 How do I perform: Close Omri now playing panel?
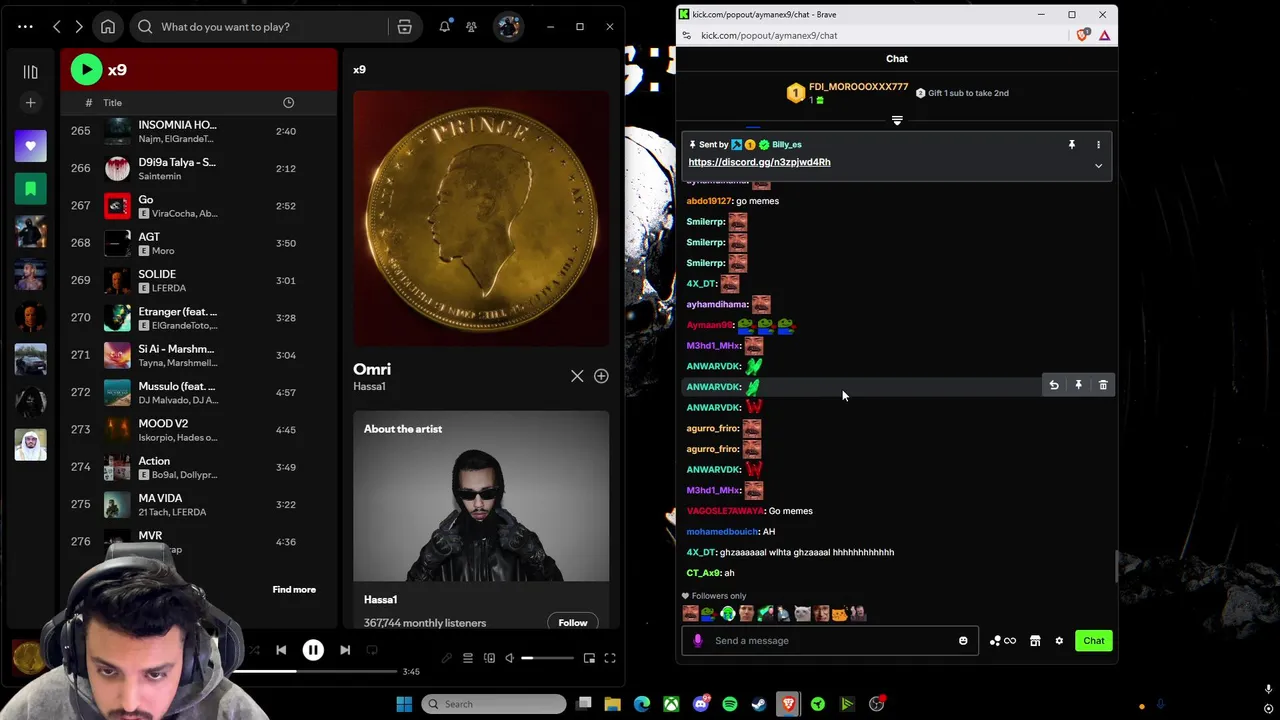(577, 376)
